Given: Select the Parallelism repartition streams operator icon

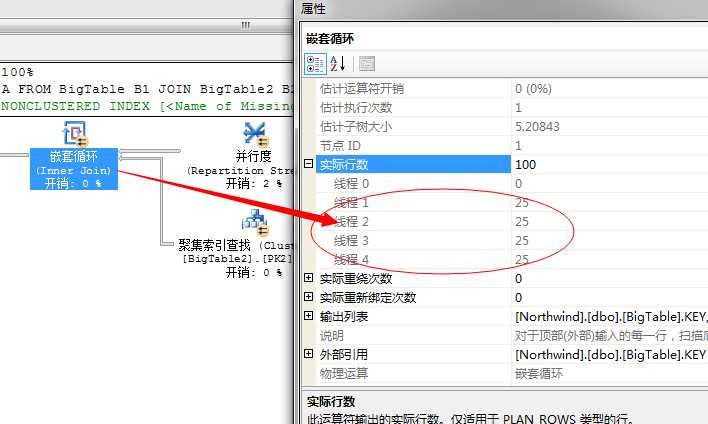Looking at the screenshot, I should tap(256, 134).
